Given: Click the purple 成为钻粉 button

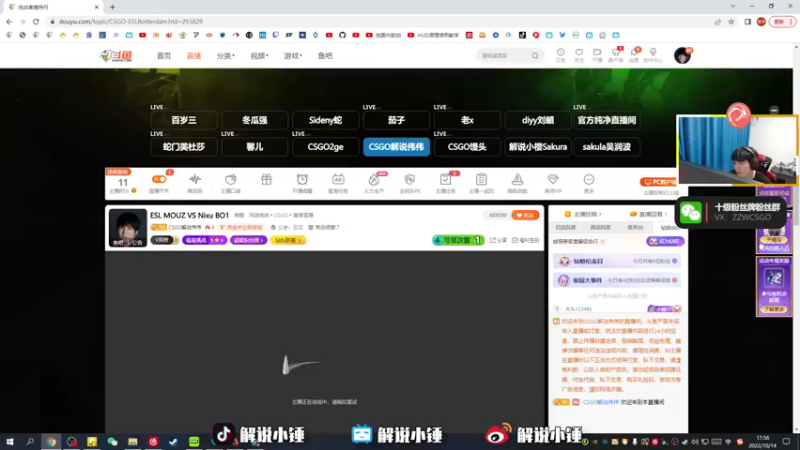Looking at the screenshot, I should point(665,241).
